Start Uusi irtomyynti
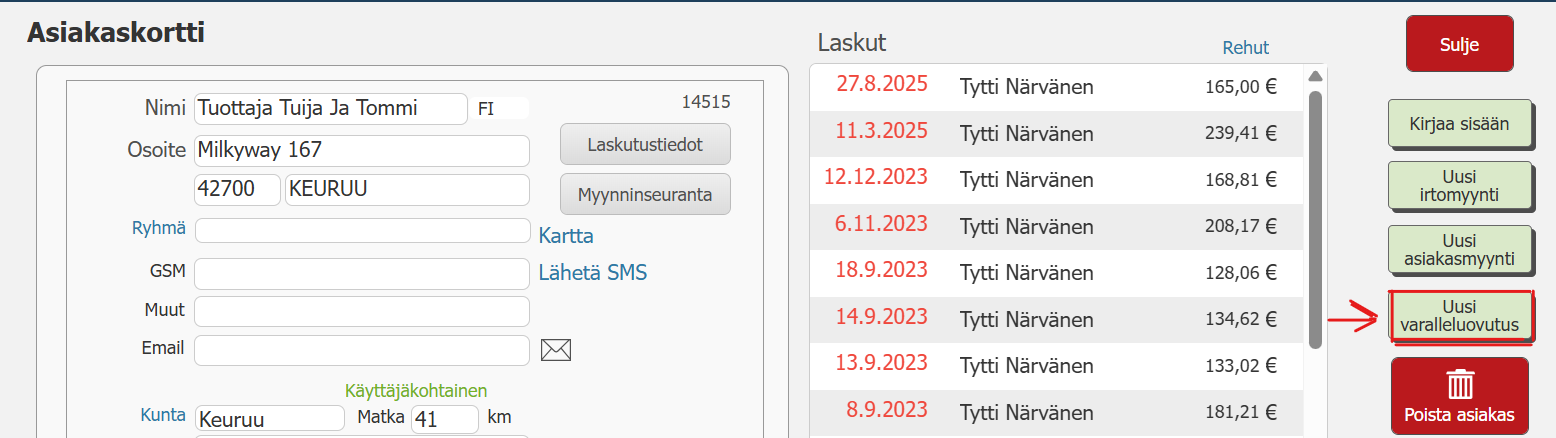 coord(1459,185)
